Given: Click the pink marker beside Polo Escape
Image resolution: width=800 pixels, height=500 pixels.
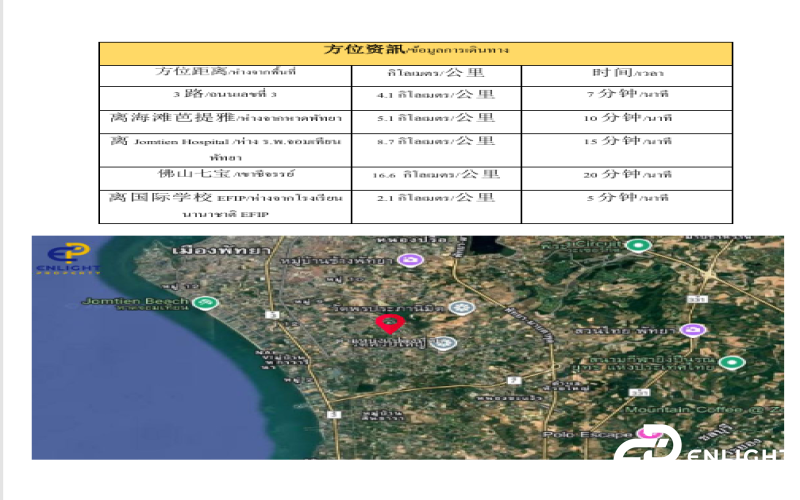Looking at the screenshot, I should coord(643,435).
